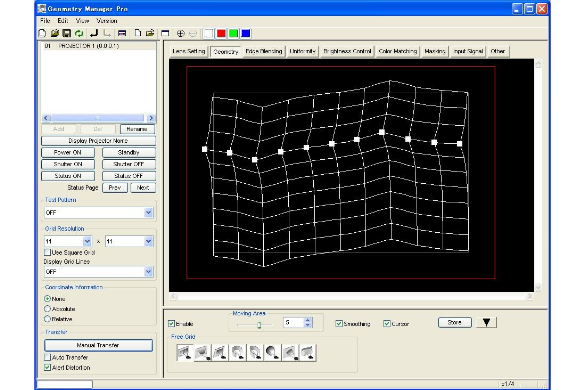Toggle the Cursor checkbox
The image size is (584, 390).
coord(387,324)
